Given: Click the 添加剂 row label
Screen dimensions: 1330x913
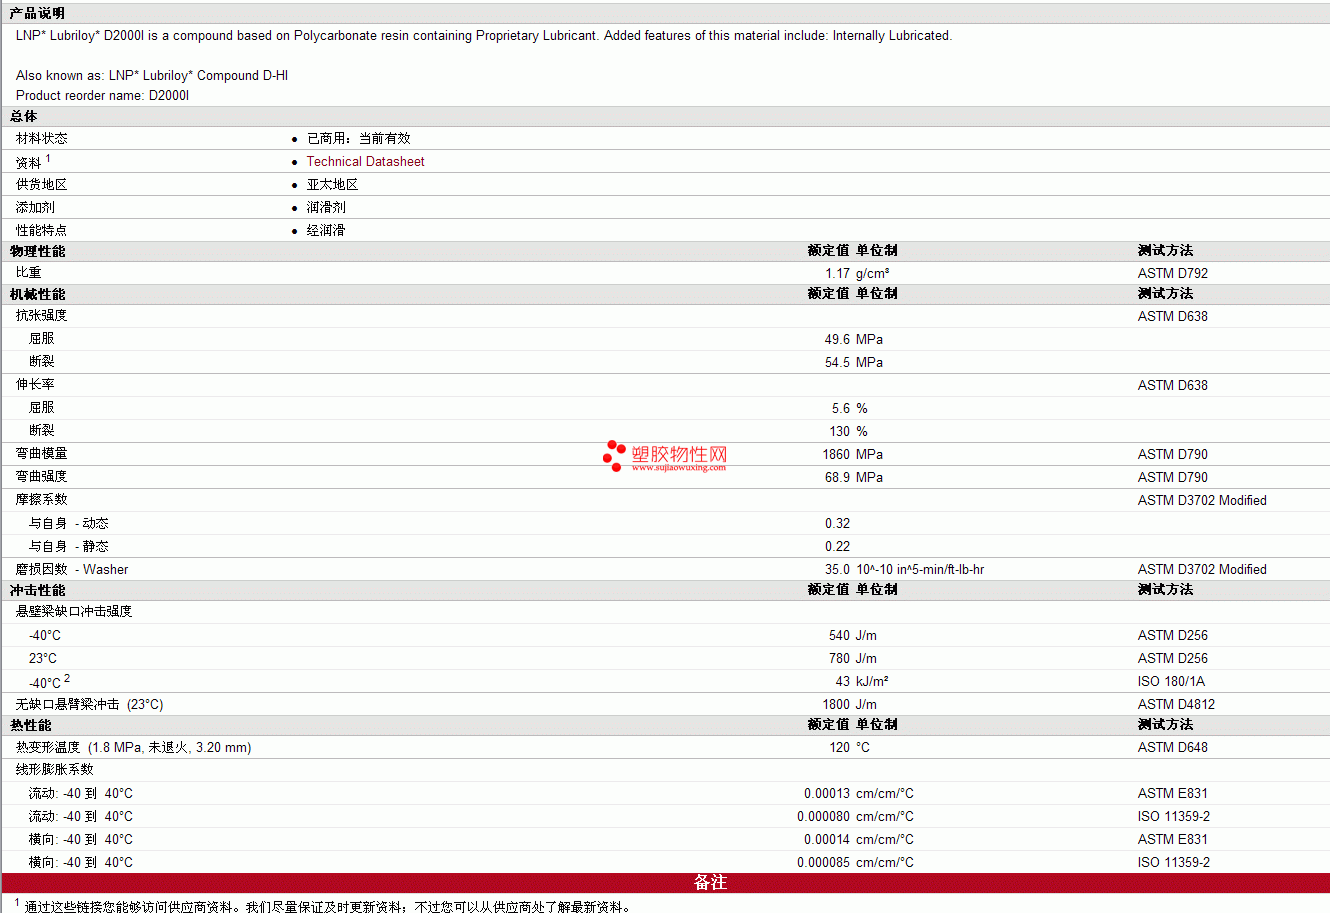Looking at the screenshot, I should point(35,207).
